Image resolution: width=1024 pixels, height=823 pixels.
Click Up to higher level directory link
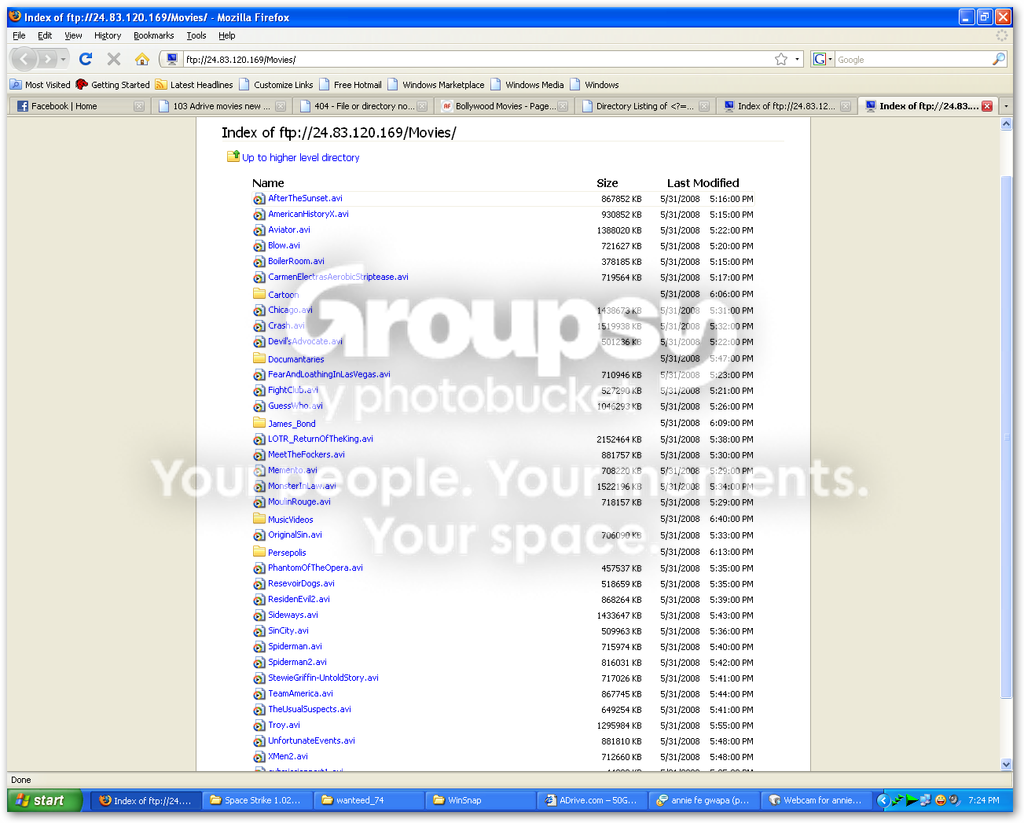pos(300,157)
